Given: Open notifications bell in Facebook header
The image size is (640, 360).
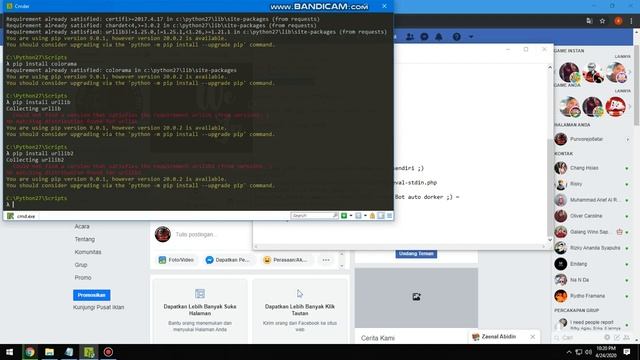Looking at the screenshot, I should (439, 37).
